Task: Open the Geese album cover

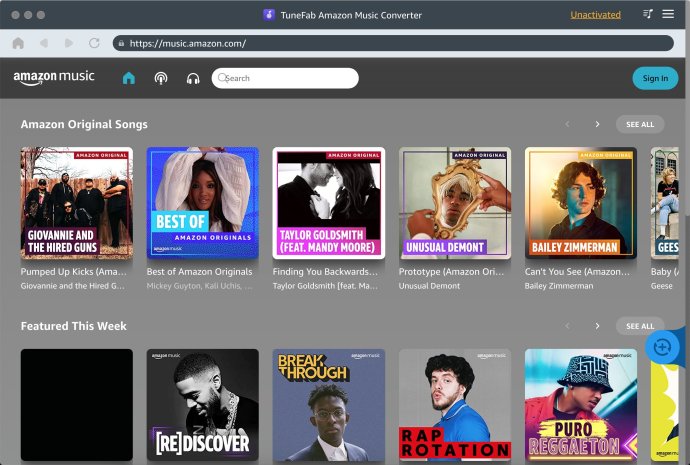Action: 665,203
